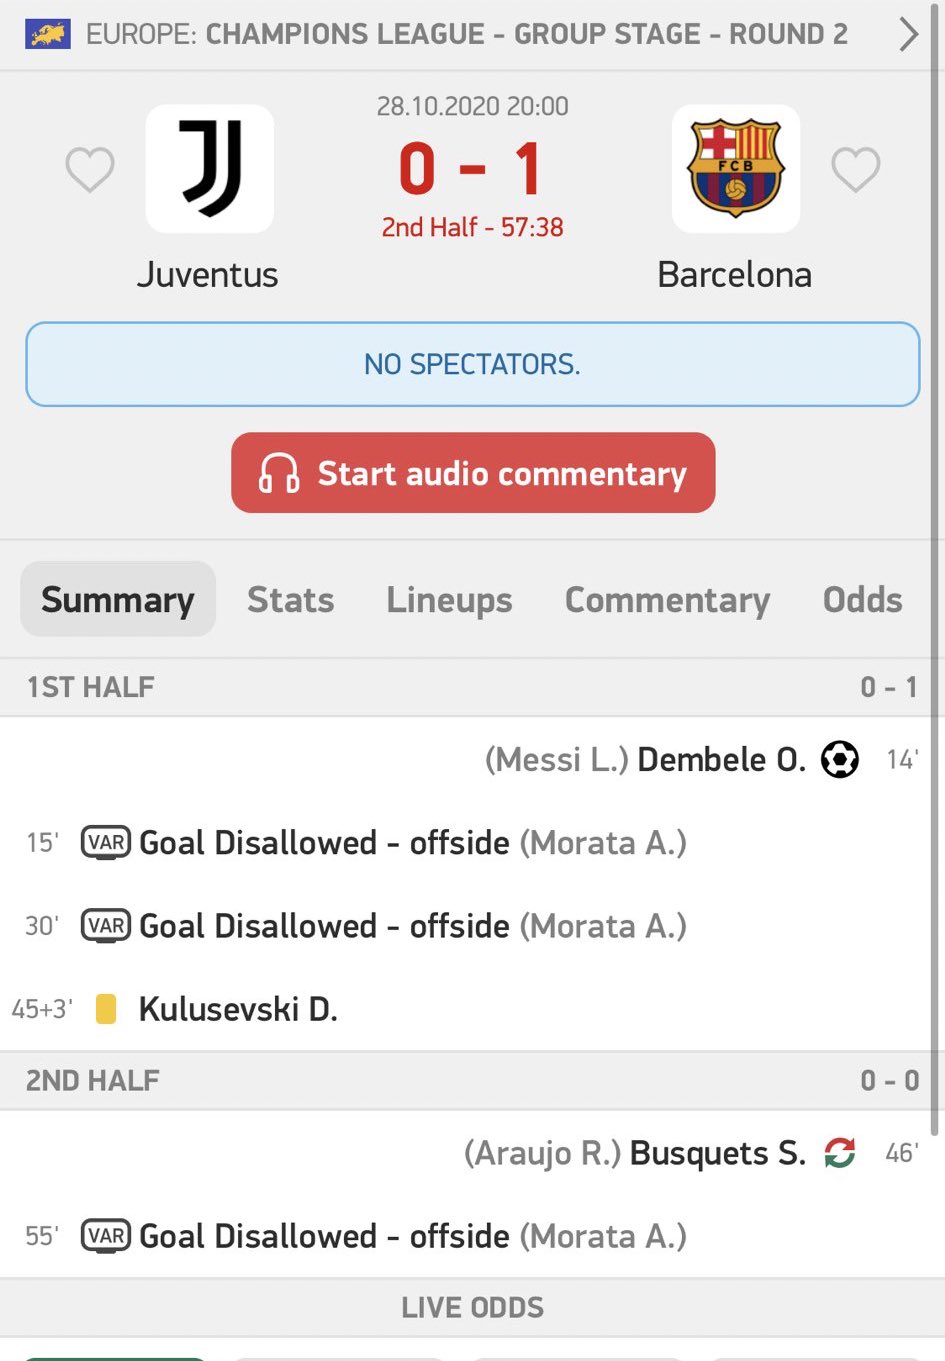Expand the Champions League header chevron

[x=908, y=35]
